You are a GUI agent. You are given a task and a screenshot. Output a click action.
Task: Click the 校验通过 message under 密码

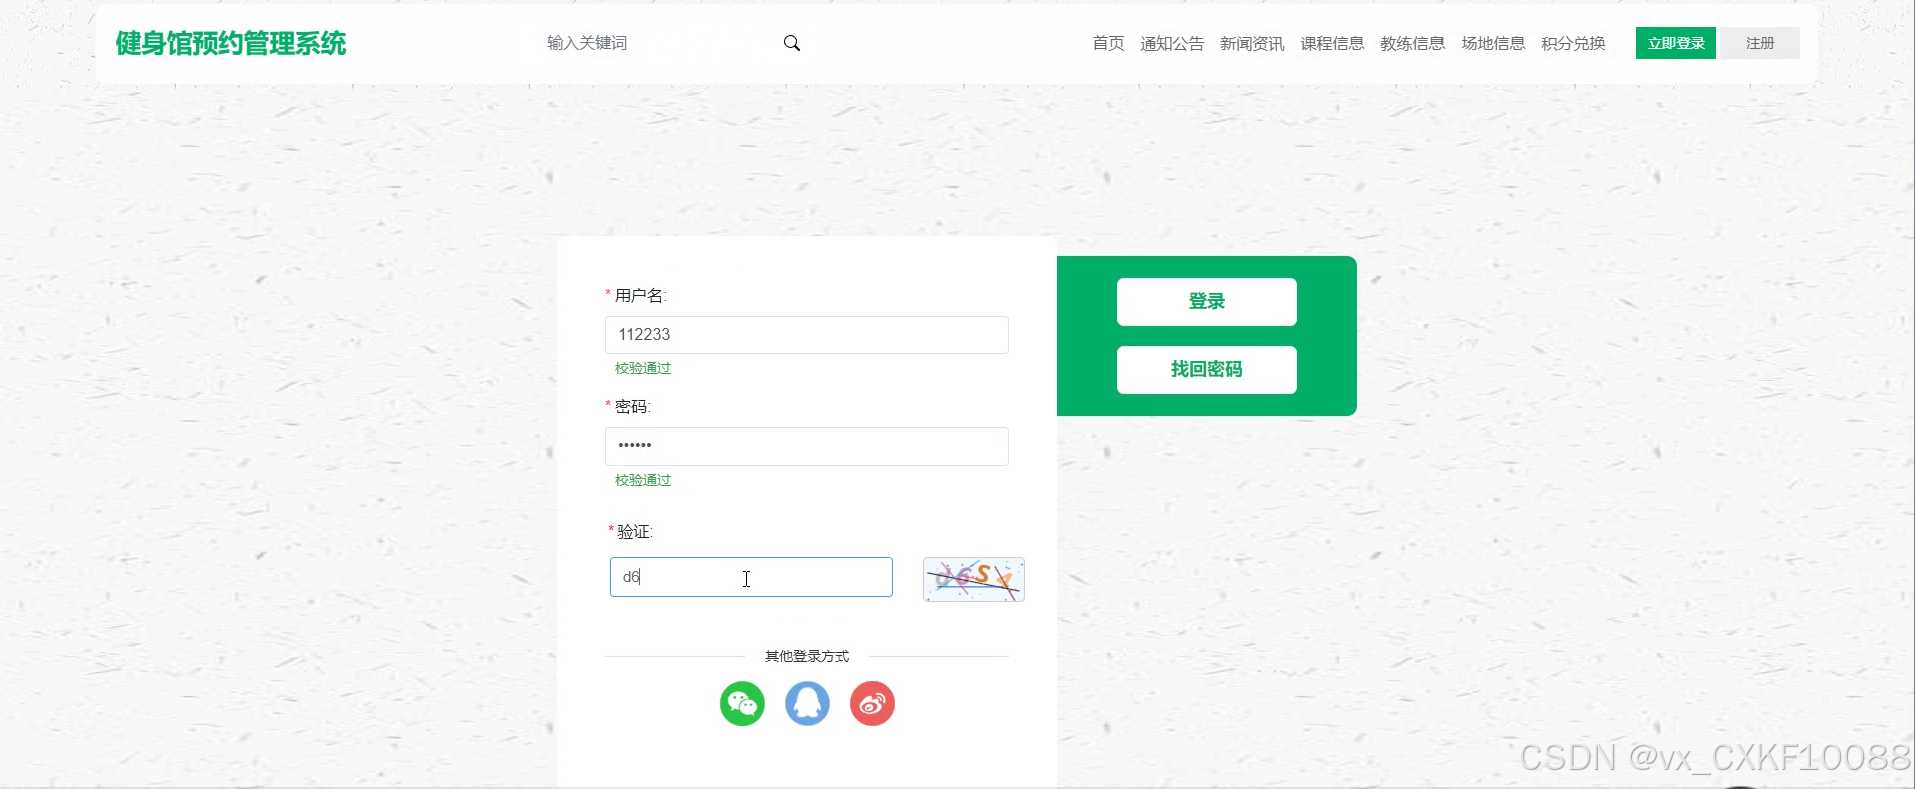643,480
